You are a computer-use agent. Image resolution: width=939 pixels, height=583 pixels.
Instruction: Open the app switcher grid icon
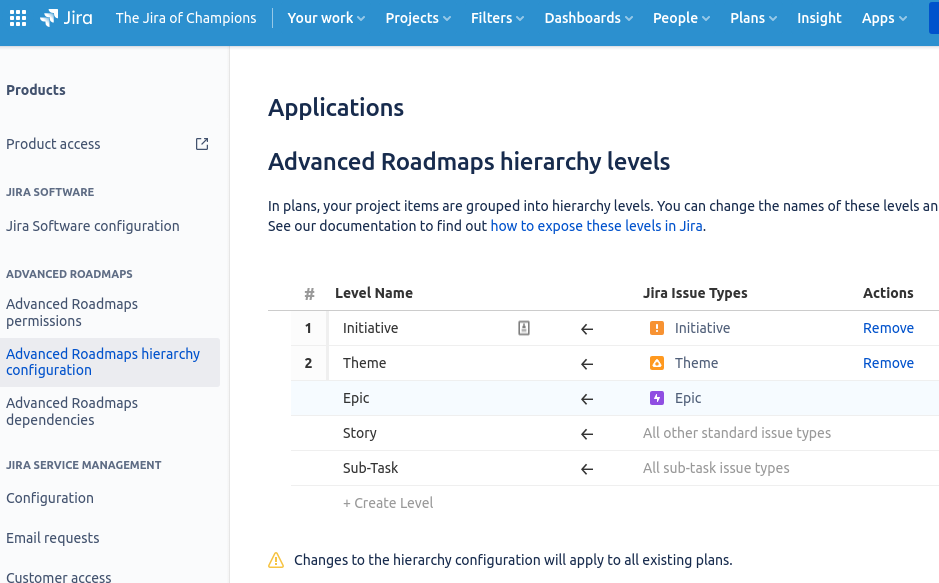pyautogui.click(x=20, y=18)
